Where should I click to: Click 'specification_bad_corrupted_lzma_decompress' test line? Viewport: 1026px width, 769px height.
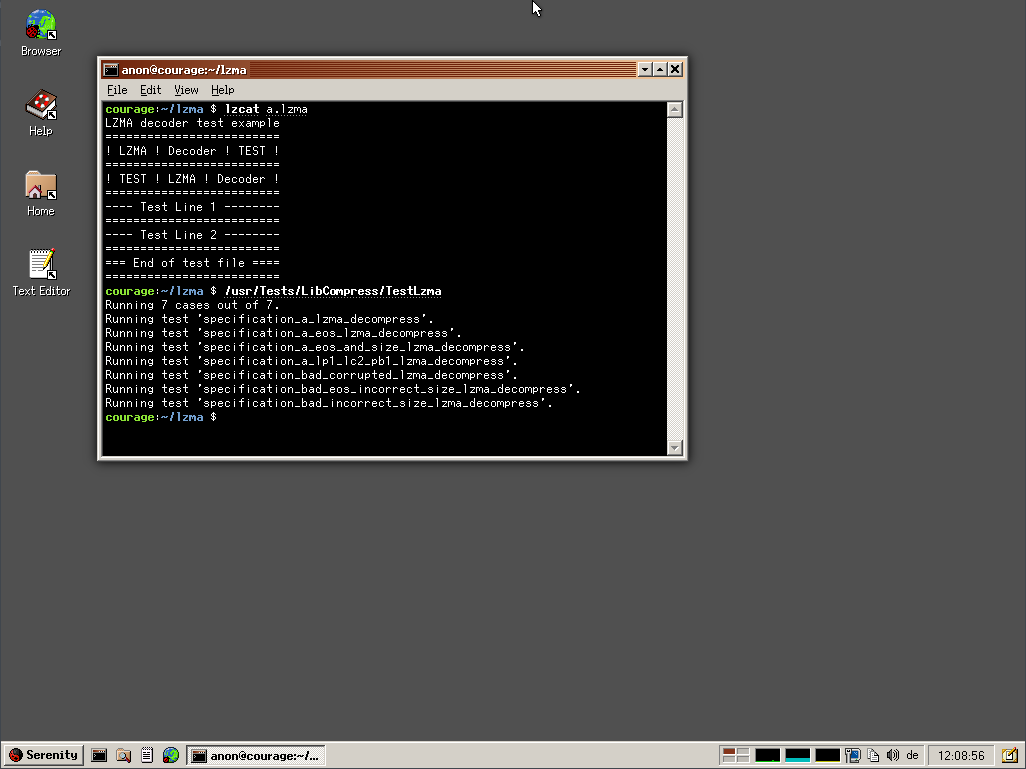pos(311,375)
